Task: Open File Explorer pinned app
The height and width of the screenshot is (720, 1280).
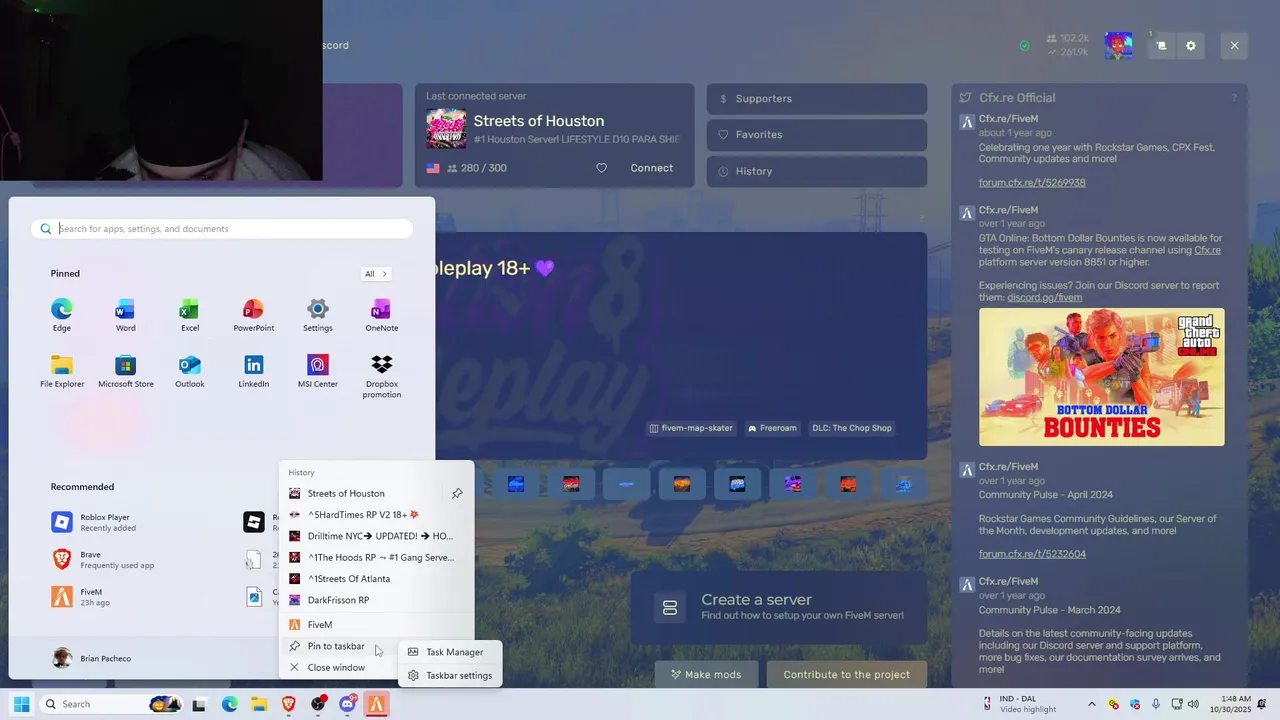Action: (62, 371)
